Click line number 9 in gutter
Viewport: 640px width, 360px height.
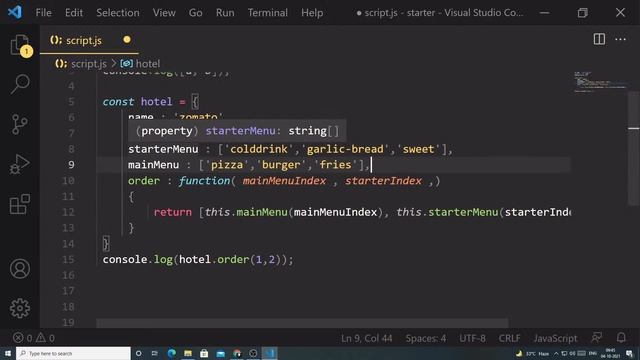71,165
